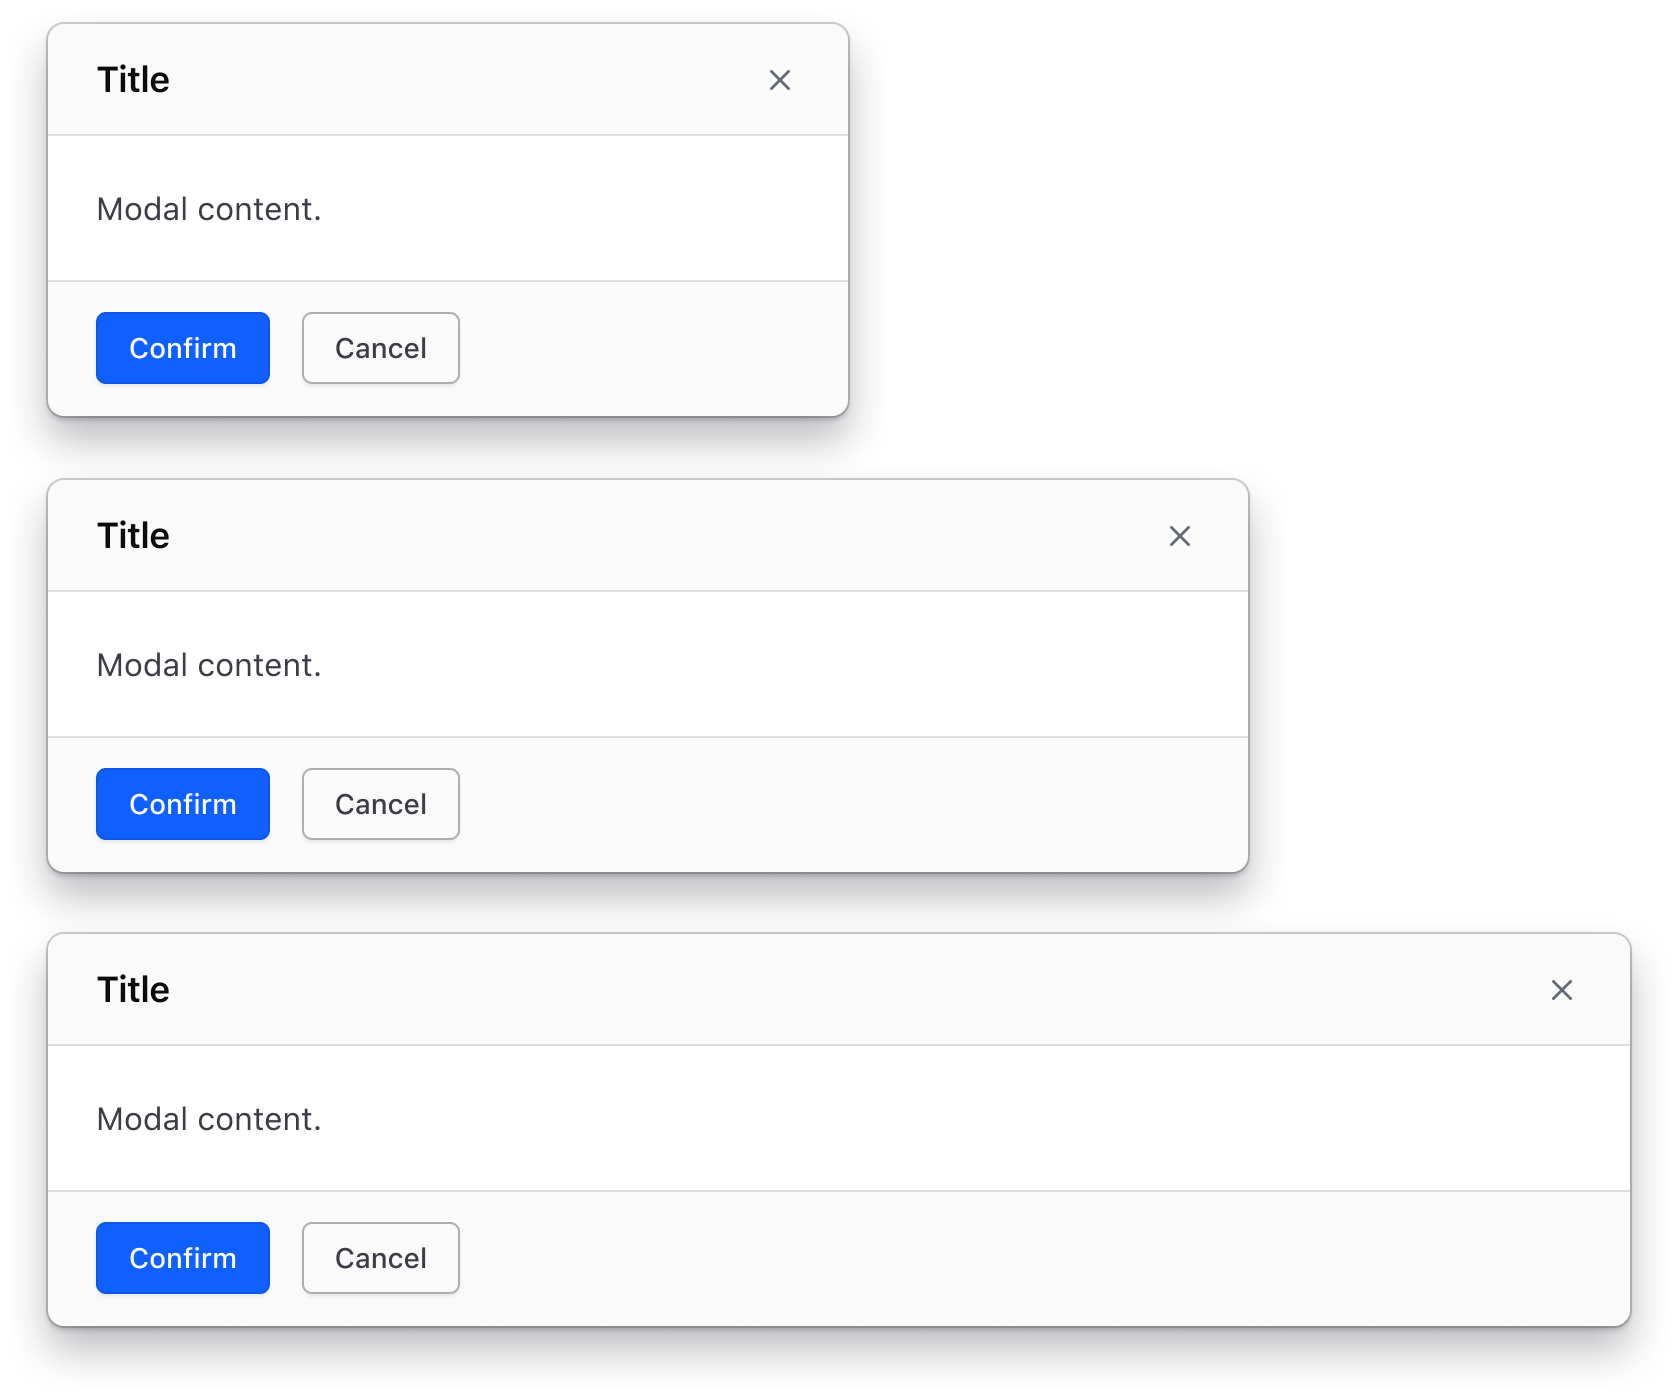Dismiss the small top modal via its X icon
Viewport: 1680px width, 1398px height.
pos(780,80)
